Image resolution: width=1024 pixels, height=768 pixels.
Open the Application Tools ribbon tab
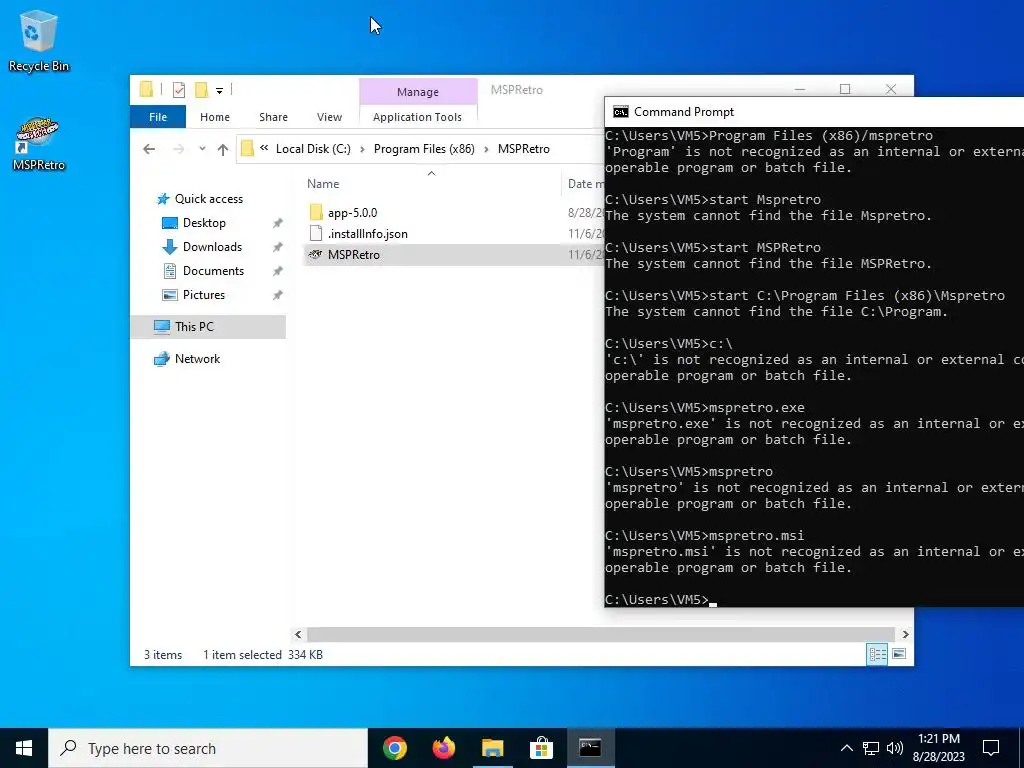coord(417,117)
